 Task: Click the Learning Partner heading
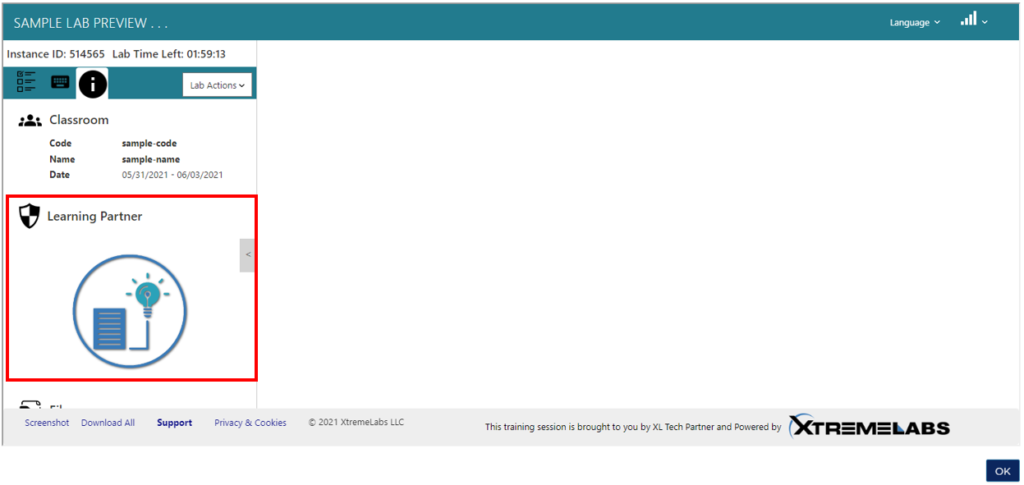94,216
